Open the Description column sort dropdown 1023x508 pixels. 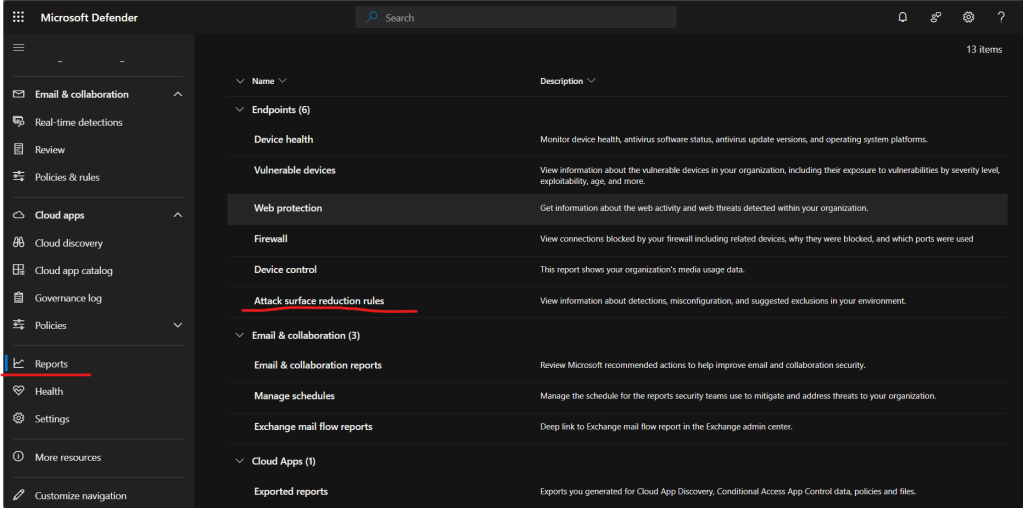tap(591, 81)
